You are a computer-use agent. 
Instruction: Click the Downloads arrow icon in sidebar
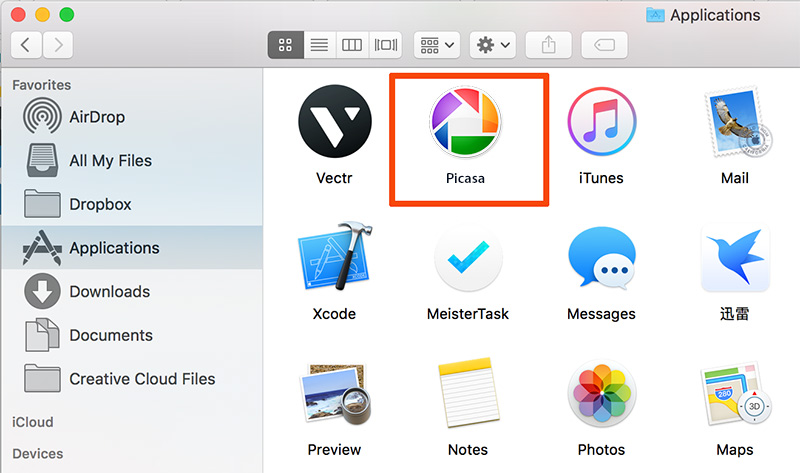pyautogui.click(x=42, y=291)
